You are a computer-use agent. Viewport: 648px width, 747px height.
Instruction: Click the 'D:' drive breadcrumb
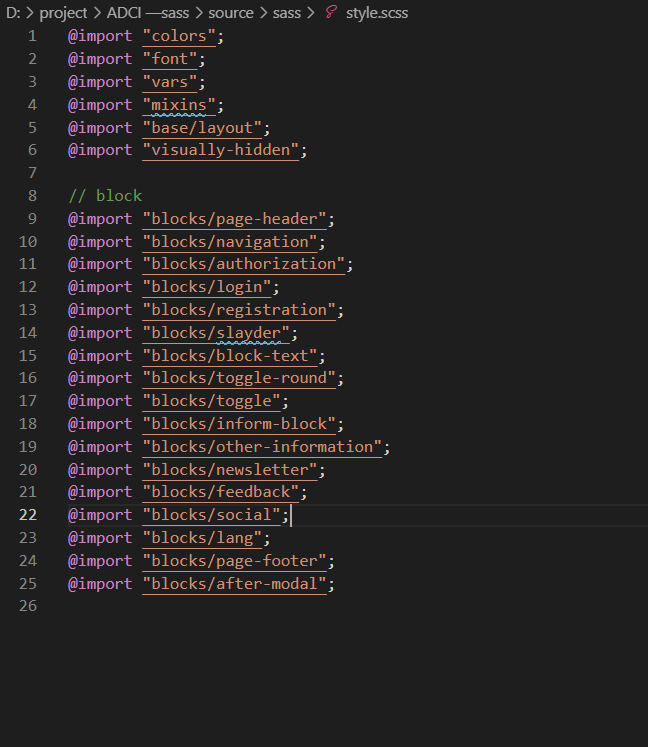point(13,13)
